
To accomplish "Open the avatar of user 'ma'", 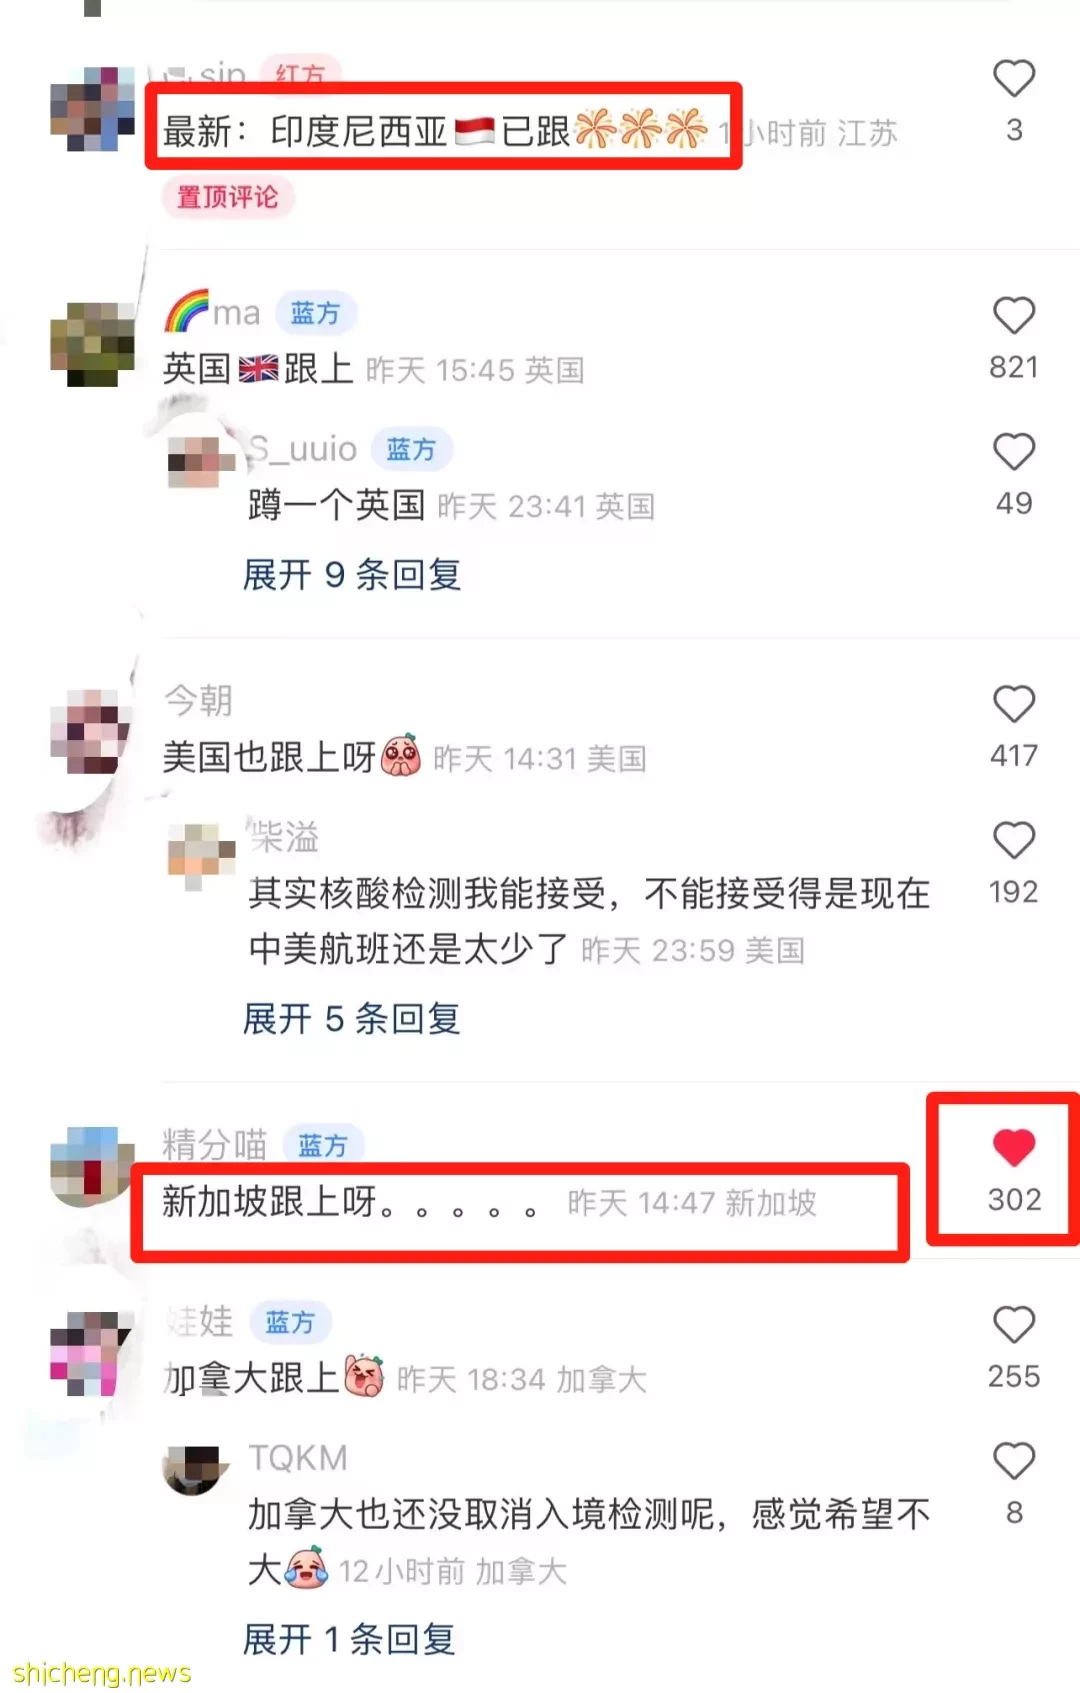I will (92, 344).
